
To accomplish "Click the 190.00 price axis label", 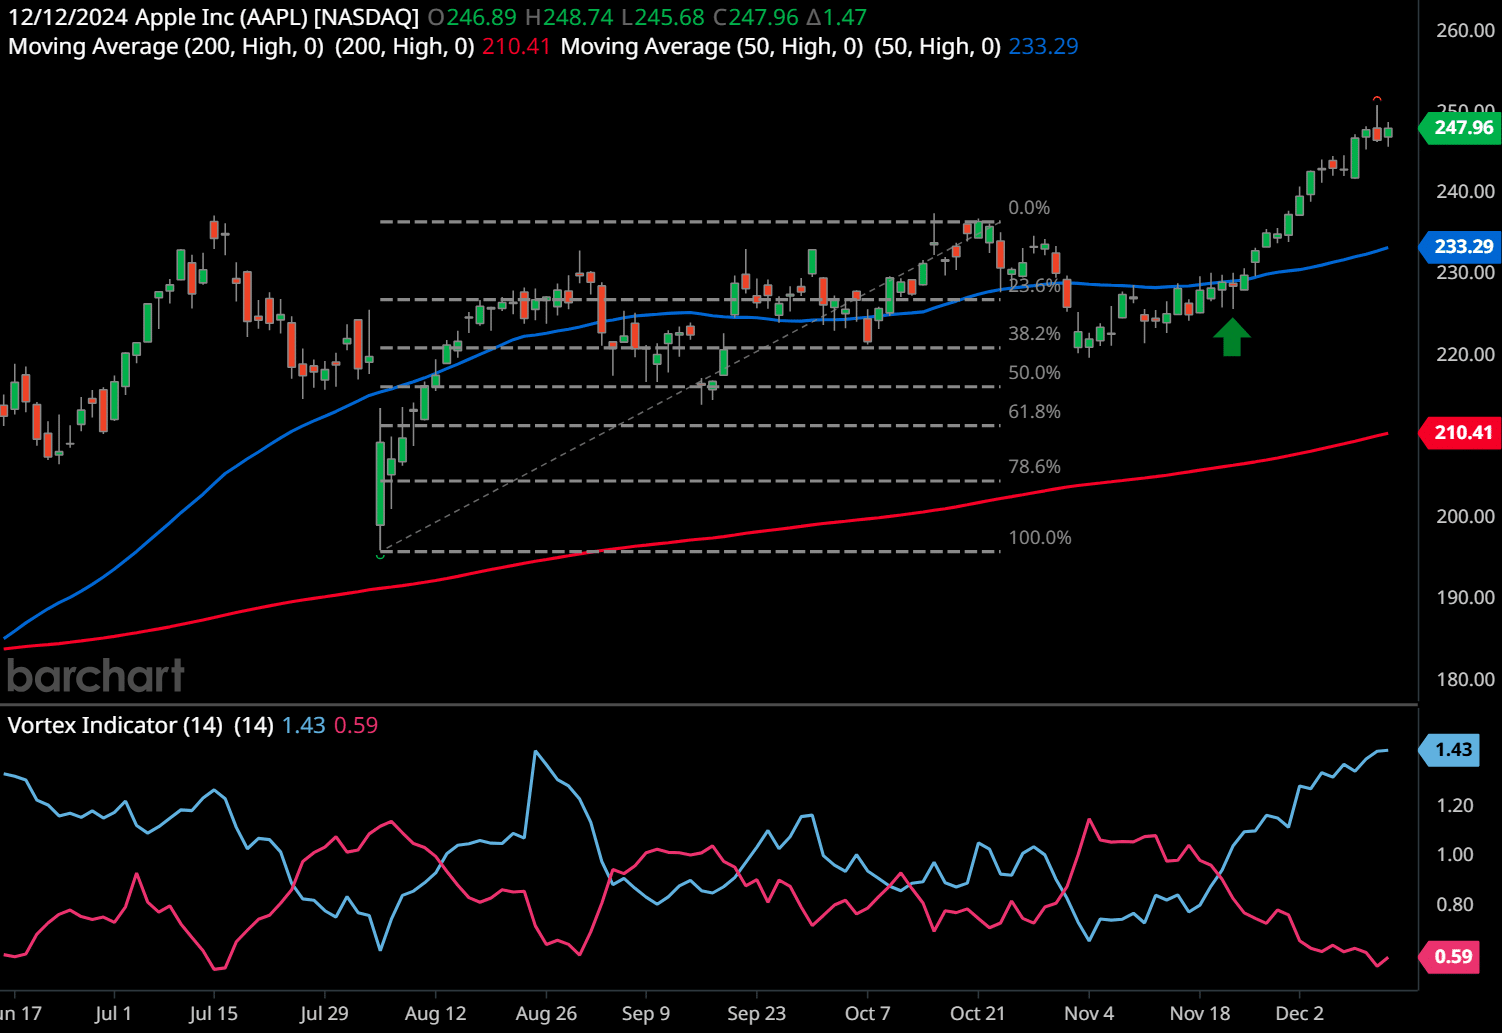I will pyautogui.click(x=1465, y=597).
